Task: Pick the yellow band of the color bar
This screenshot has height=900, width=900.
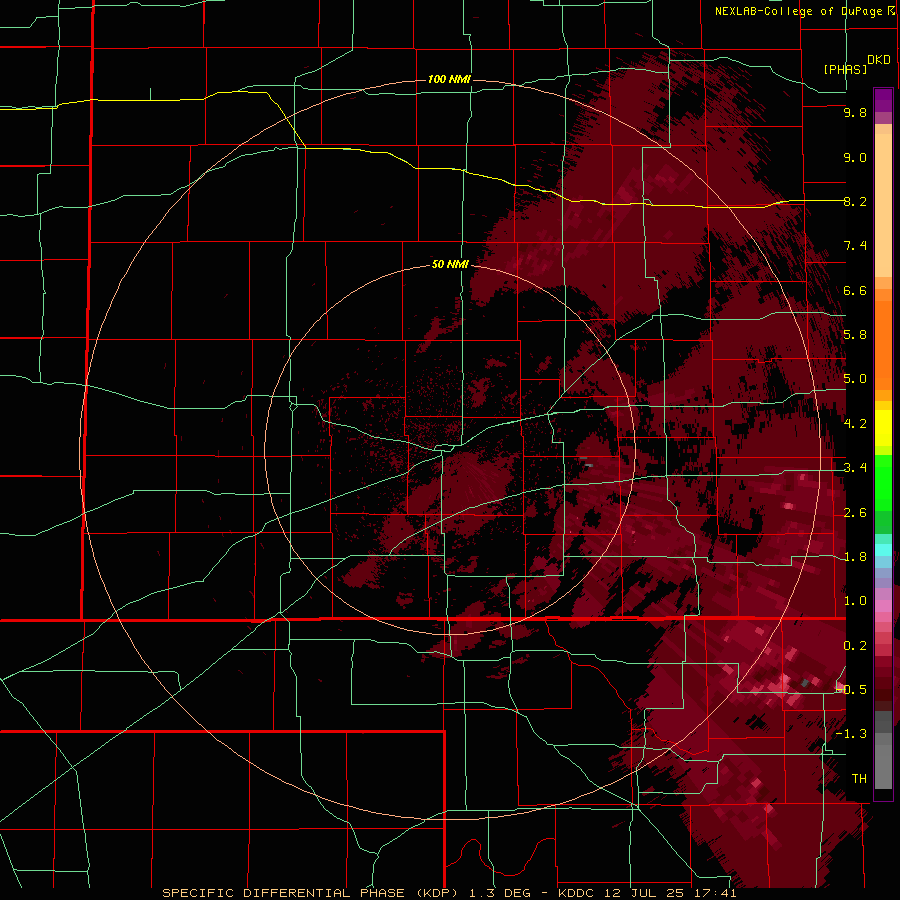Action: [x=883, y=428]
